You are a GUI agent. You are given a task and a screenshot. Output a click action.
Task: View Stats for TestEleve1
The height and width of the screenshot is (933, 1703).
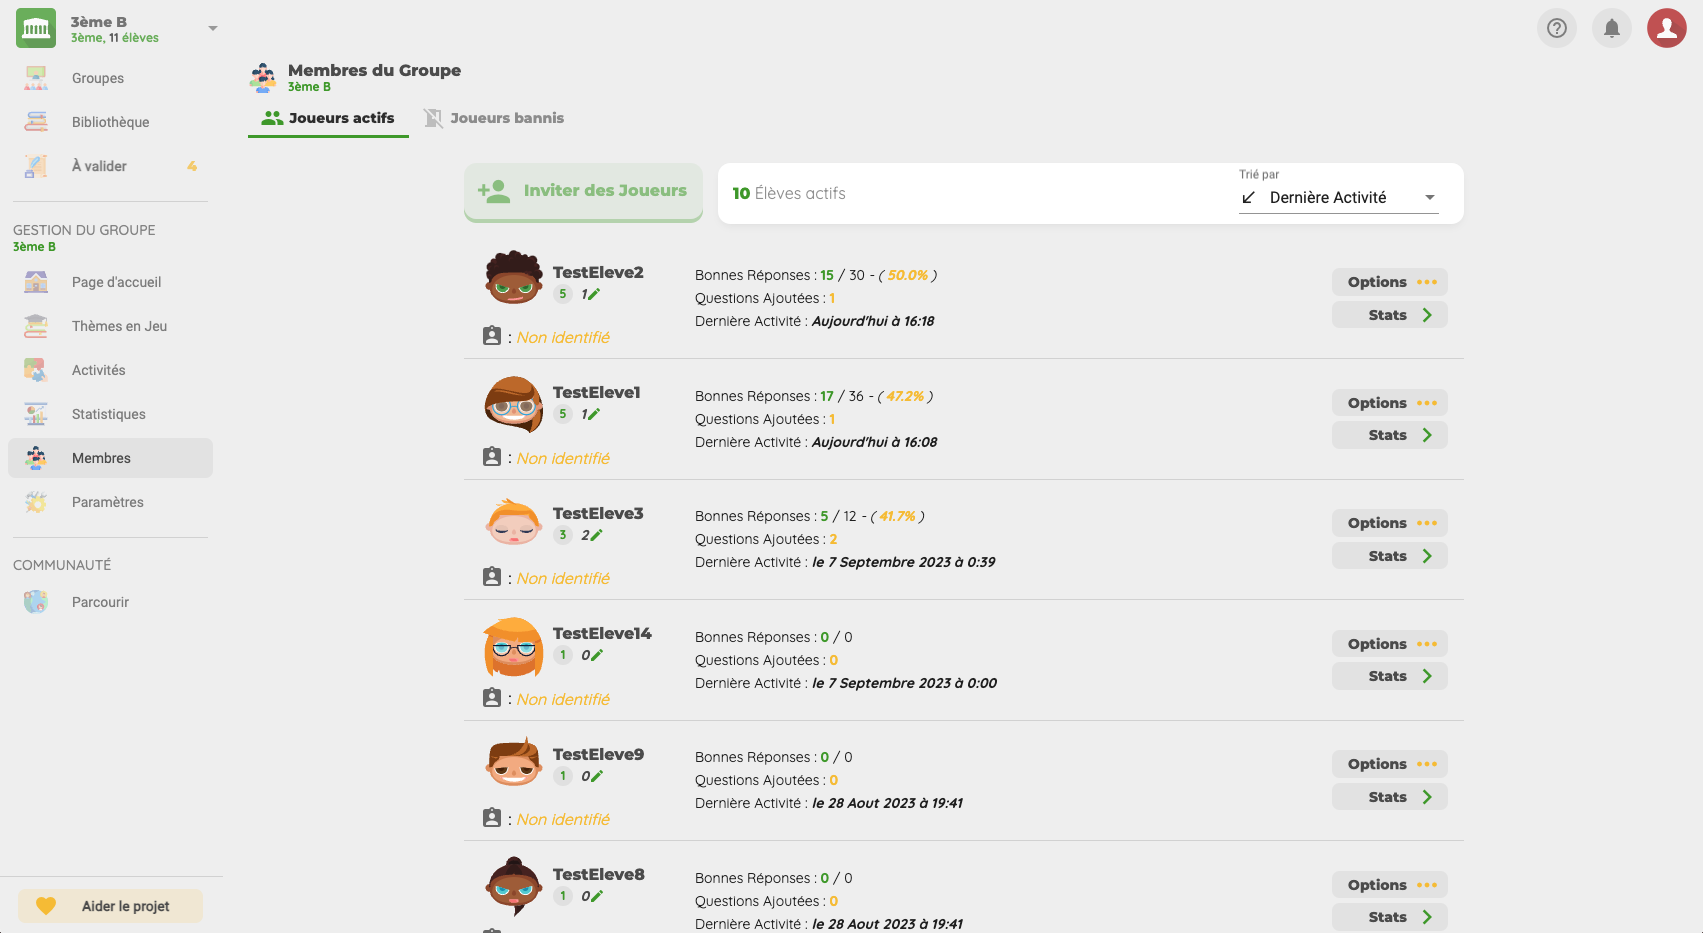pos(1389,435)
